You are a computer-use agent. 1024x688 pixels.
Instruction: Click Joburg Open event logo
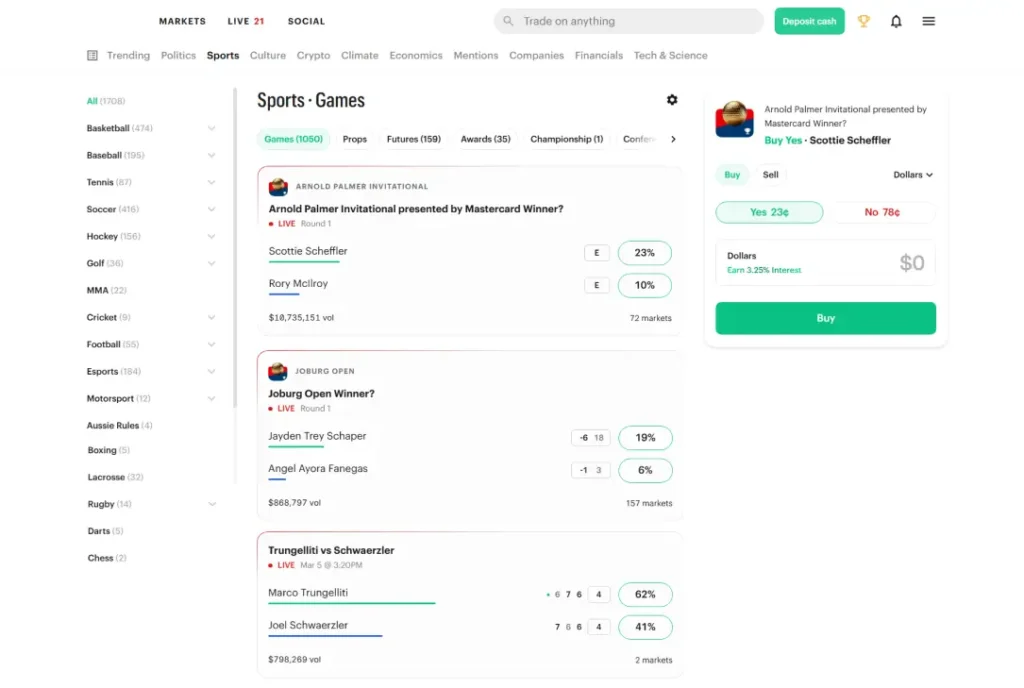point(278,371)
